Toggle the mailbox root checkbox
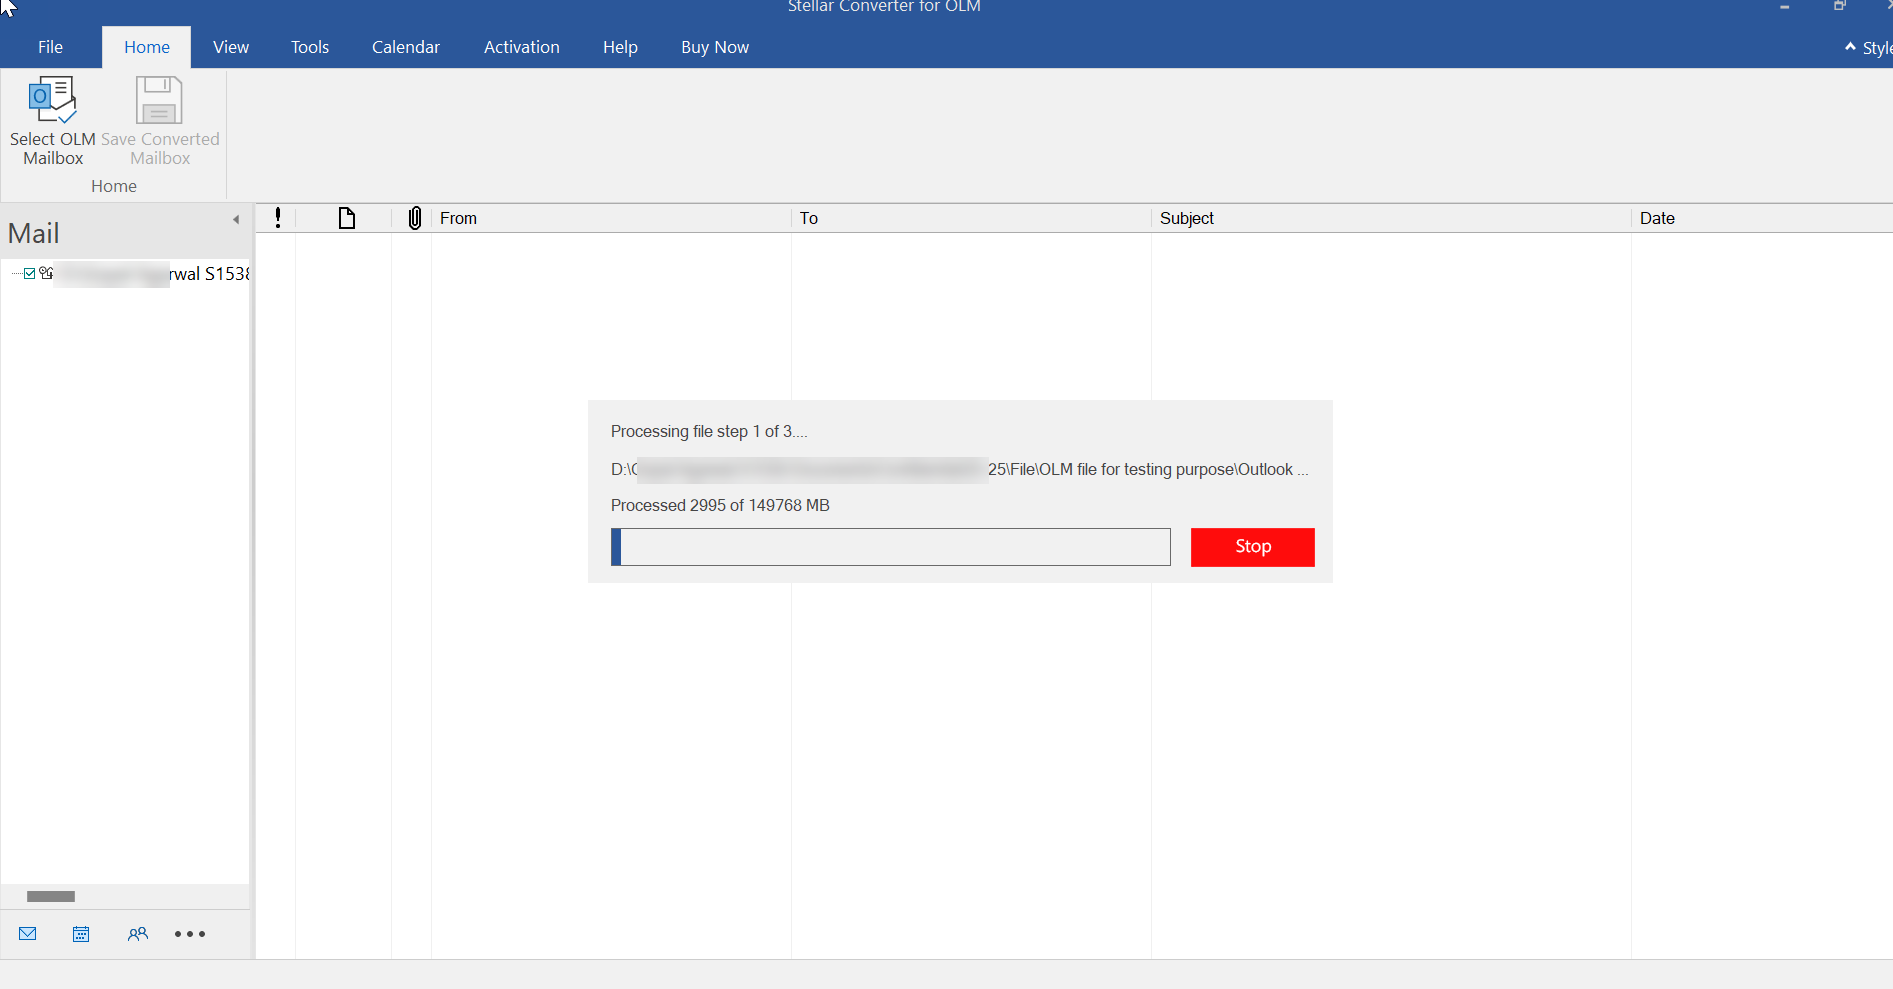Image resolution: width=1893 pixels, height=989 pixels. click(30, 273)
